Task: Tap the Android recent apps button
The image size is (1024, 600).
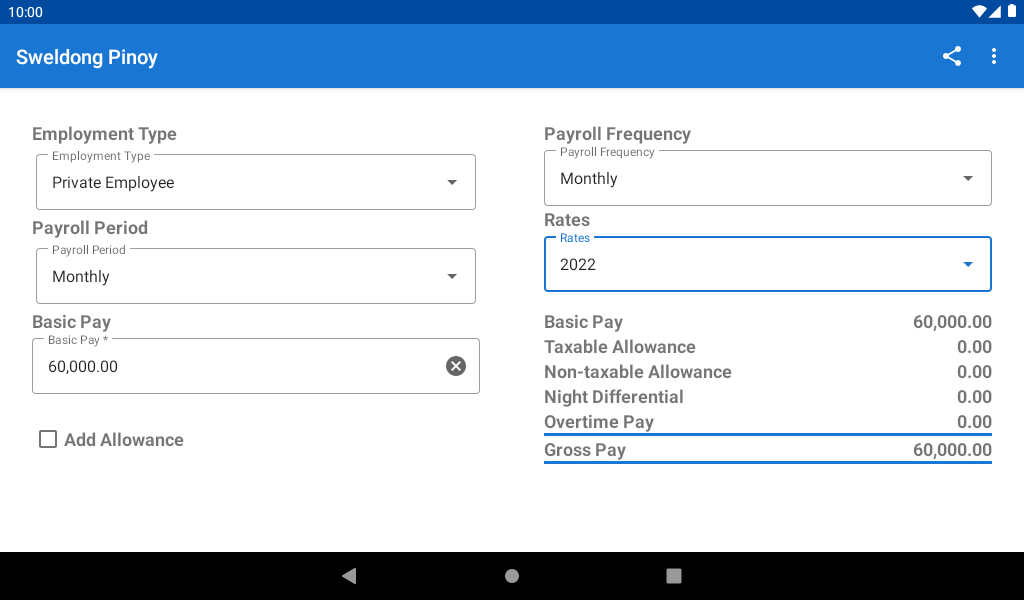Action: [673, 576]
